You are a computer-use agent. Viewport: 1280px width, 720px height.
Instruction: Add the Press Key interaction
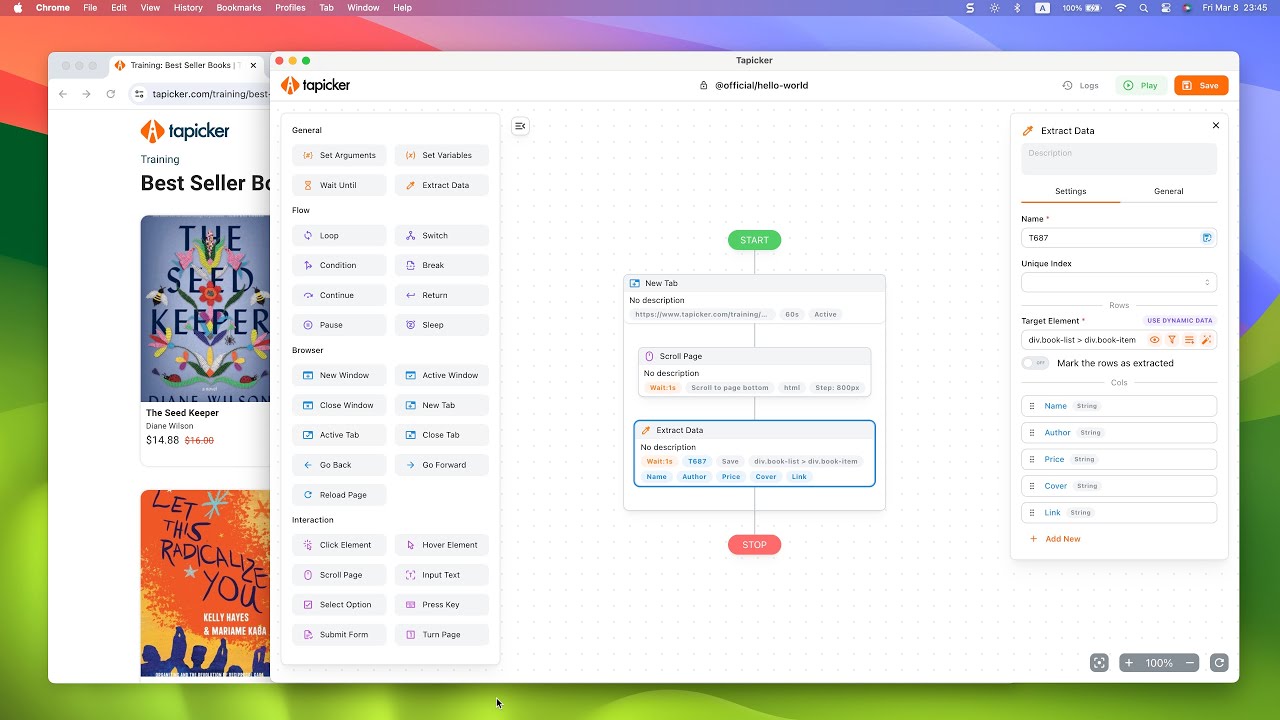click(x=442, y=605)
